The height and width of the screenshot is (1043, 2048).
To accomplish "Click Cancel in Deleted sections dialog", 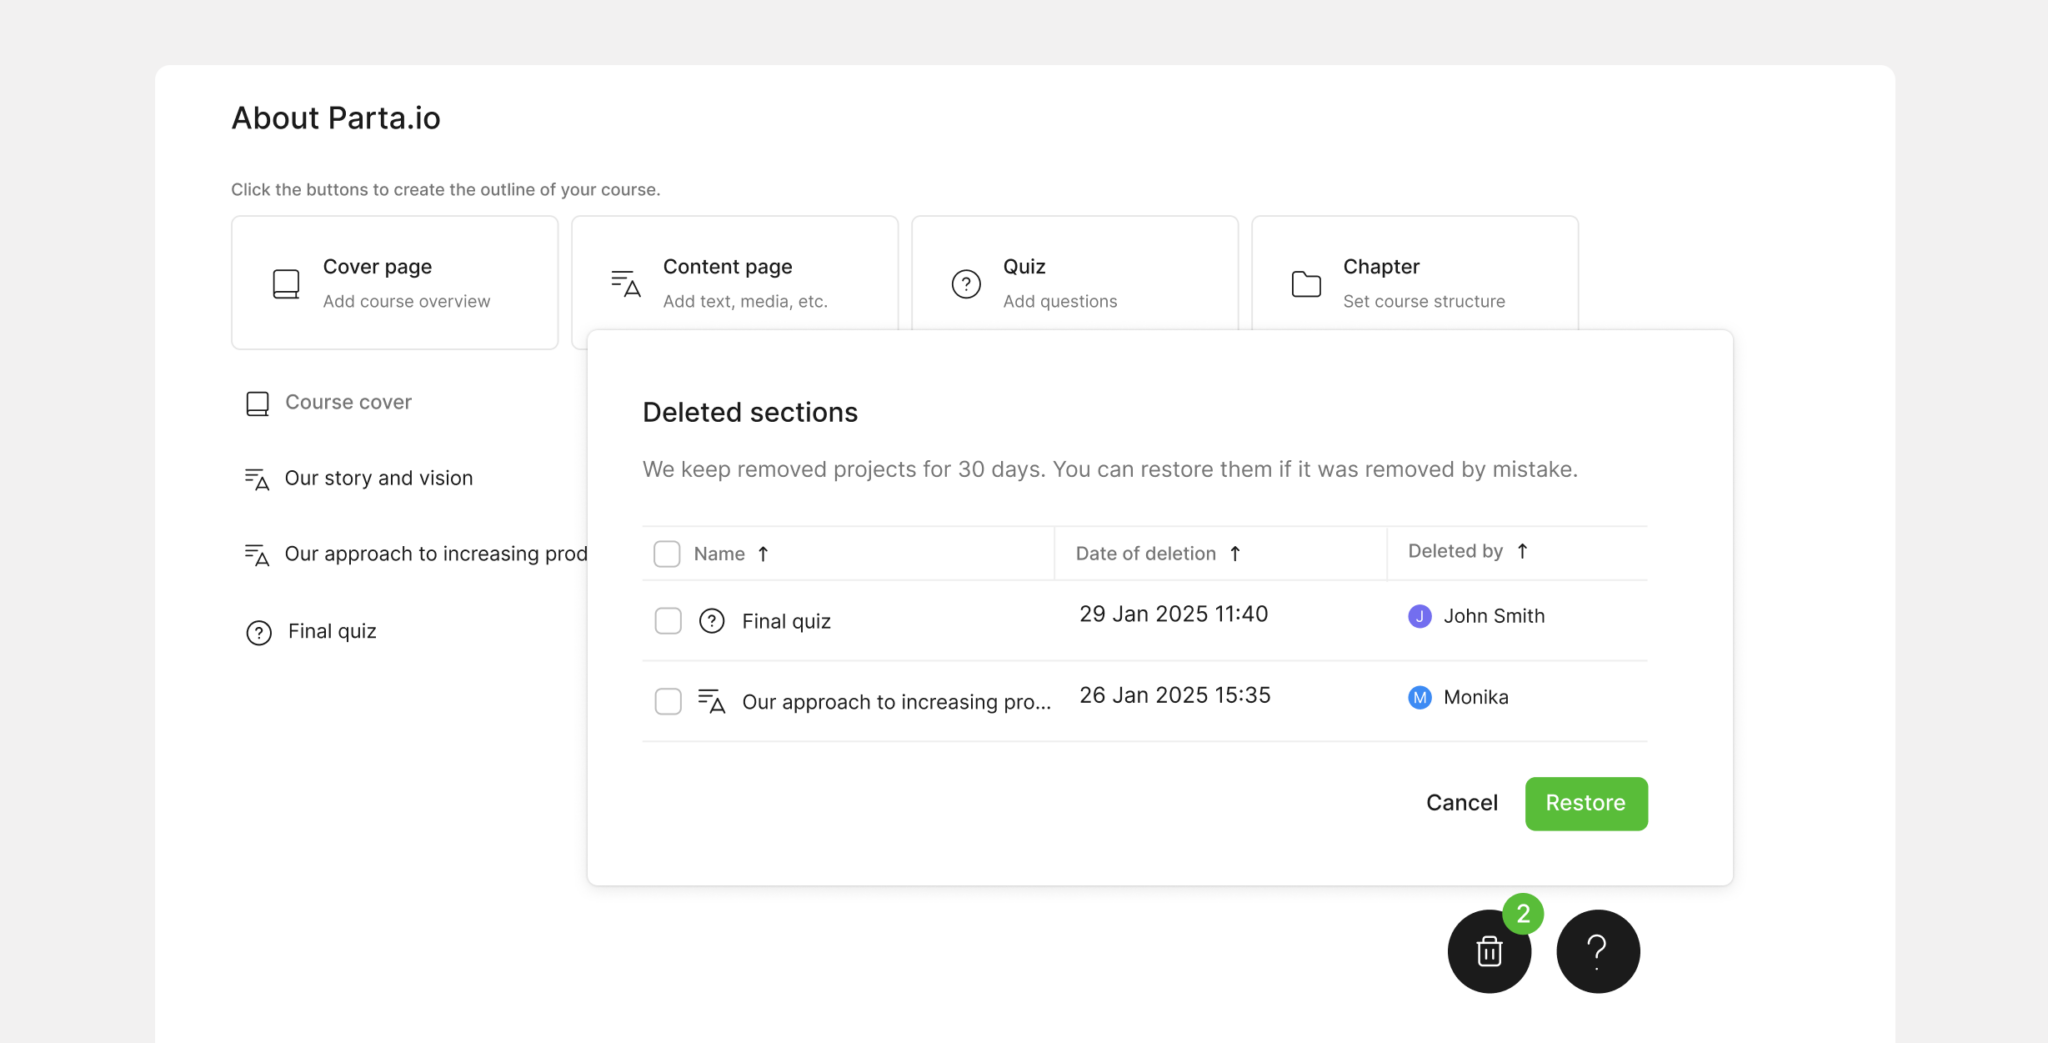I will click(1461, 803).
